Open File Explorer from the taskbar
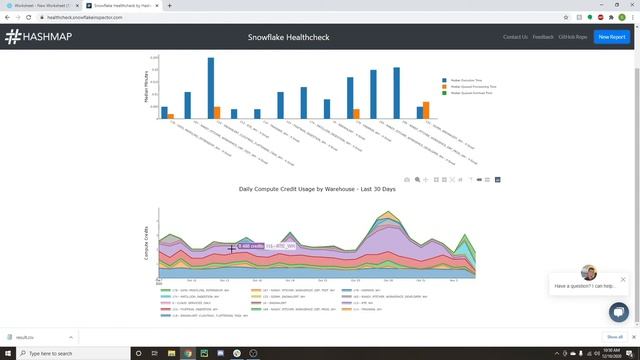 [171, 353]
